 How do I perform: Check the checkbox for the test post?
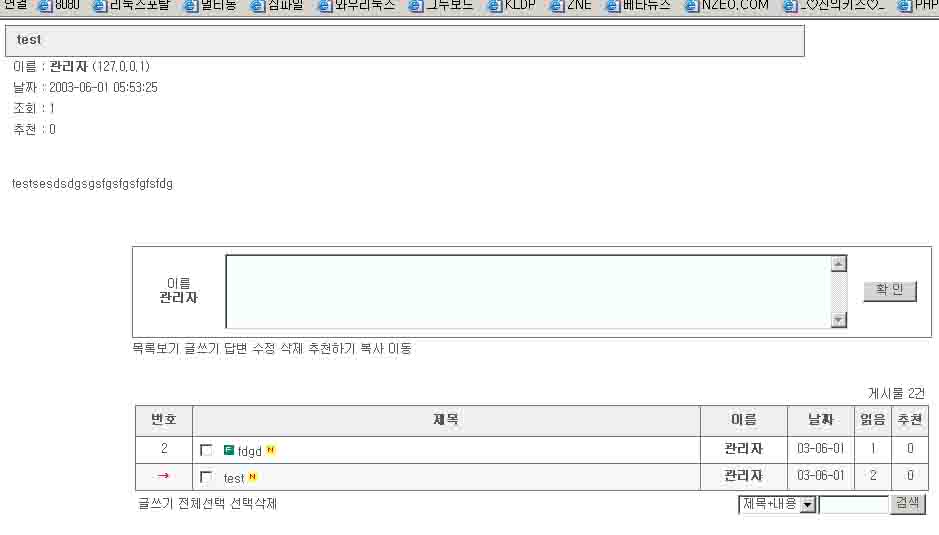click(206, 478)
